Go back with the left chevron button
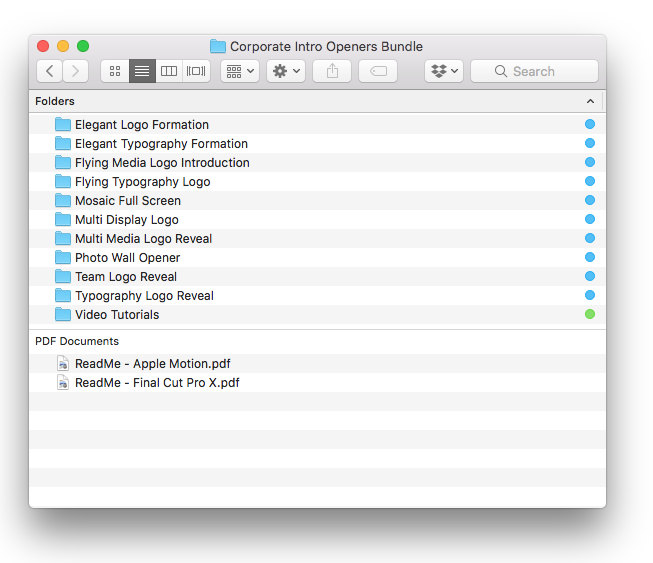Viewport: 653px width, 563px height. pos(50,71)
